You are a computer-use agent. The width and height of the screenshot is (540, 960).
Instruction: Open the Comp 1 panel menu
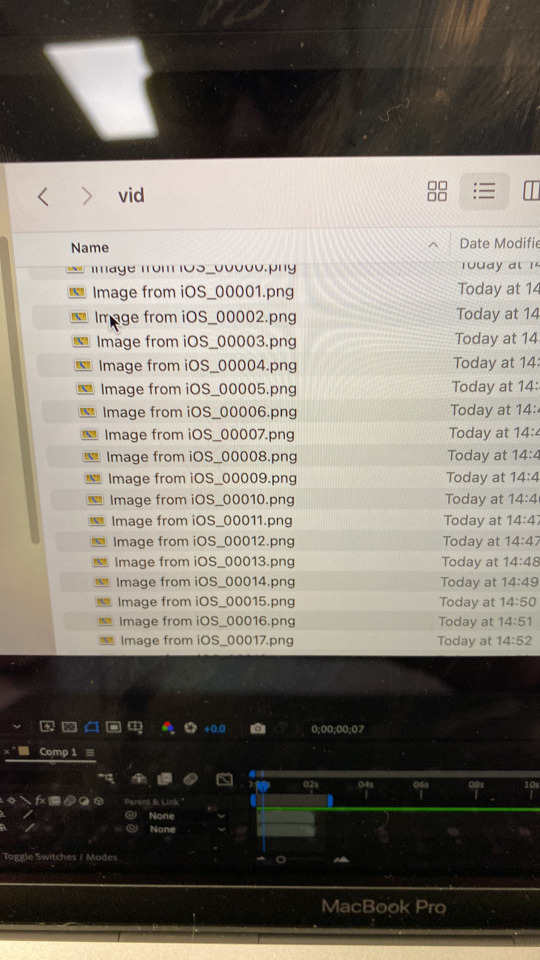tap(90, 752)
